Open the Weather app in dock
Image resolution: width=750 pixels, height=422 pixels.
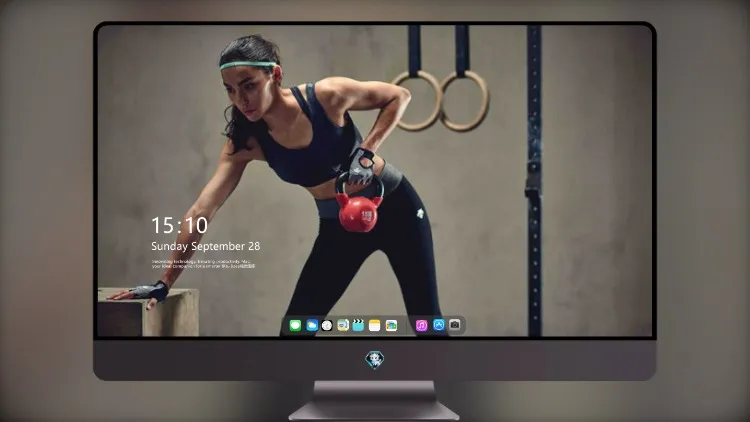click(x=312, y=326)
